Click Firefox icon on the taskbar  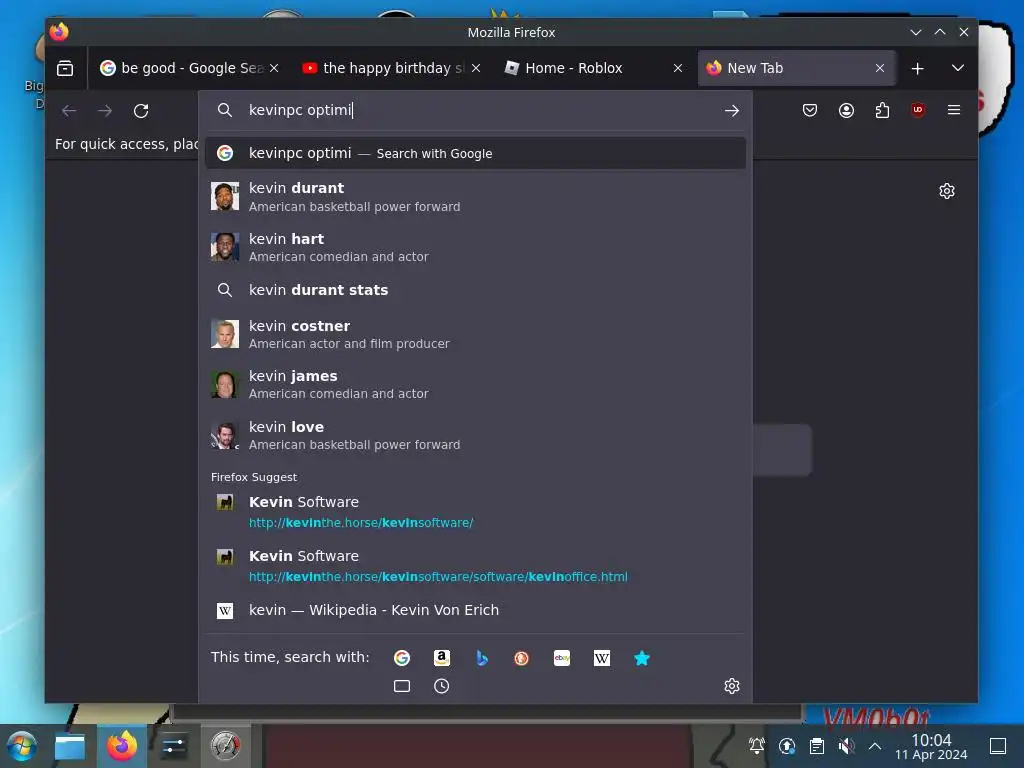pyautogui.click(x=122, y=746)
